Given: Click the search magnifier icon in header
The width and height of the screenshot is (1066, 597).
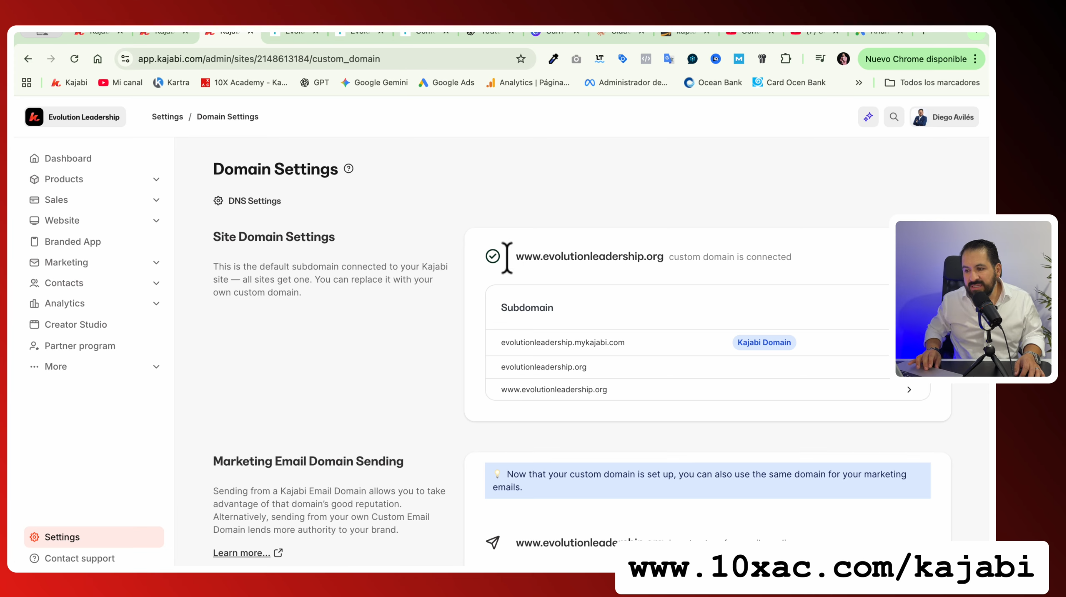Looking at the screenshot, I should pos(894,117).
